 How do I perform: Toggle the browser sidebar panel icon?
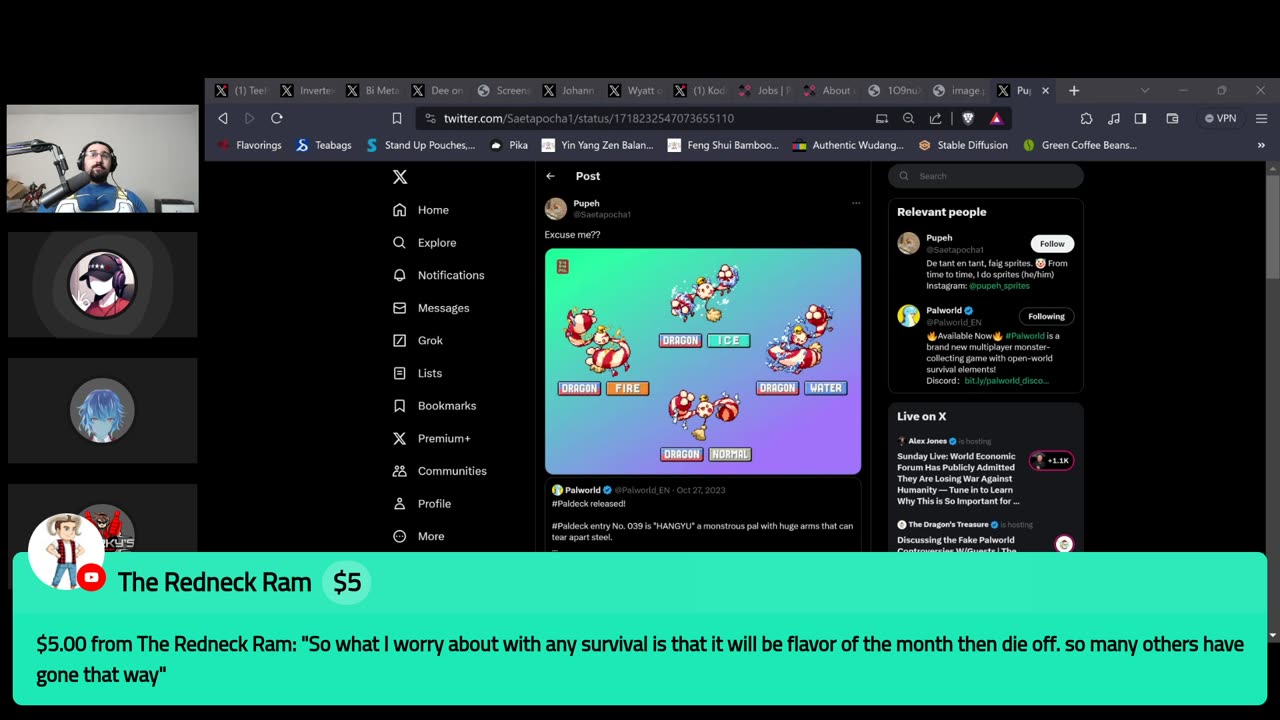1140,118
